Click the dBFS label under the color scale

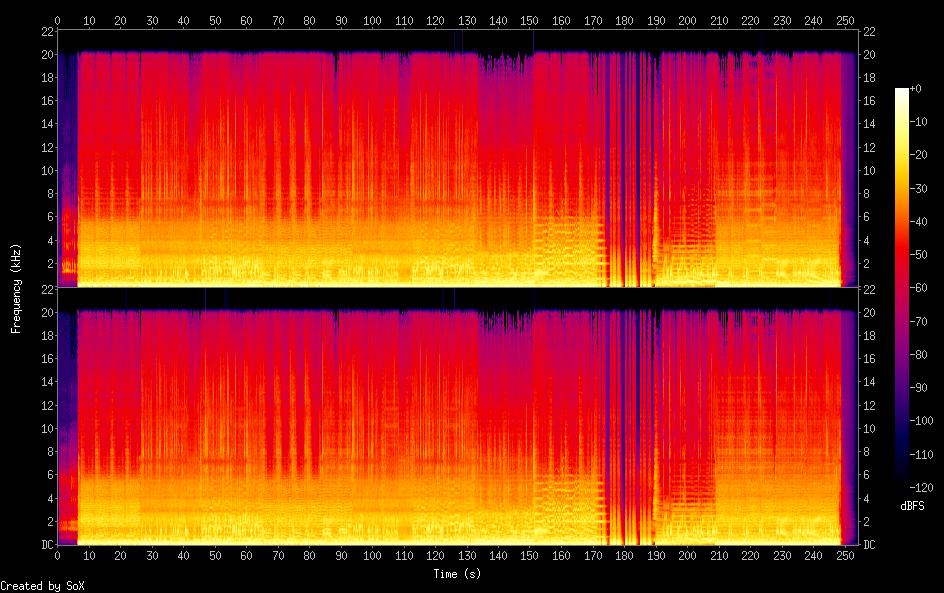click(912, 507)
